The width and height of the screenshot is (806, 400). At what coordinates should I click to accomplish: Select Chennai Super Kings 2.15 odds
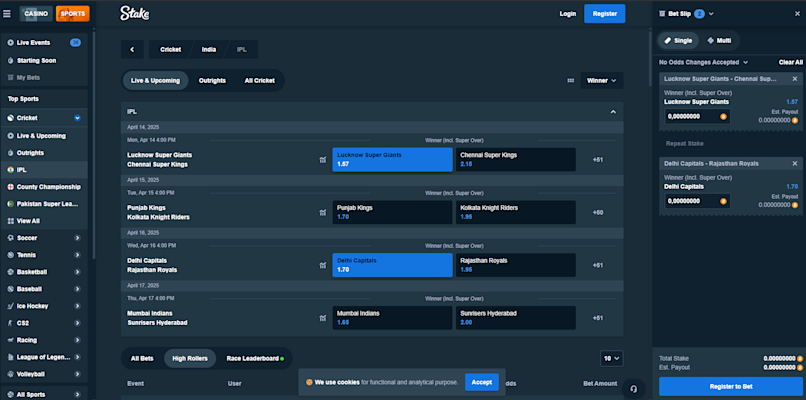click(x=516, y=160)
